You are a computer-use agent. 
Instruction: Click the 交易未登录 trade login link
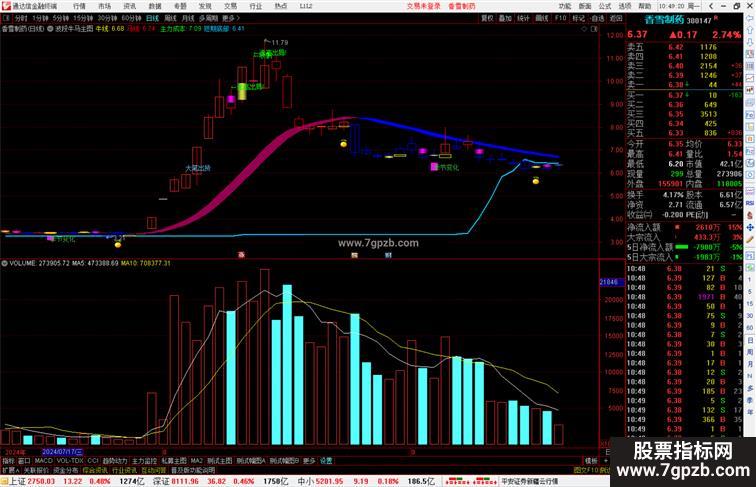click(x=423, y=6)
